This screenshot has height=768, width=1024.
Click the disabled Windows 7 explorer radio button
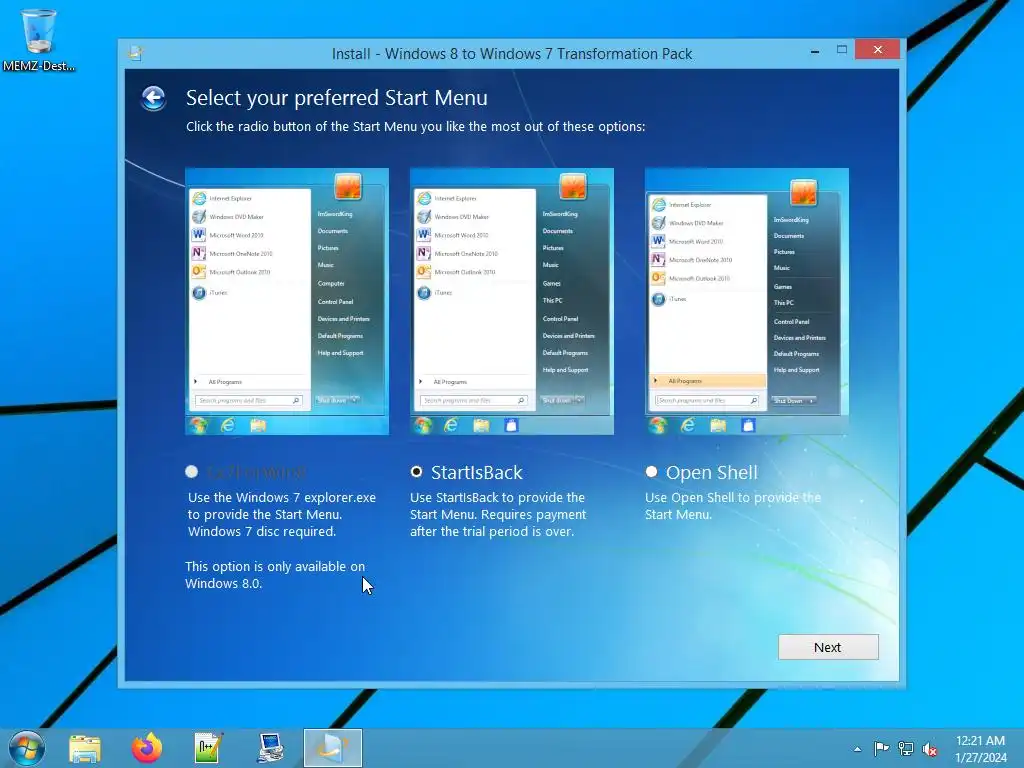(x=191, y=472)
